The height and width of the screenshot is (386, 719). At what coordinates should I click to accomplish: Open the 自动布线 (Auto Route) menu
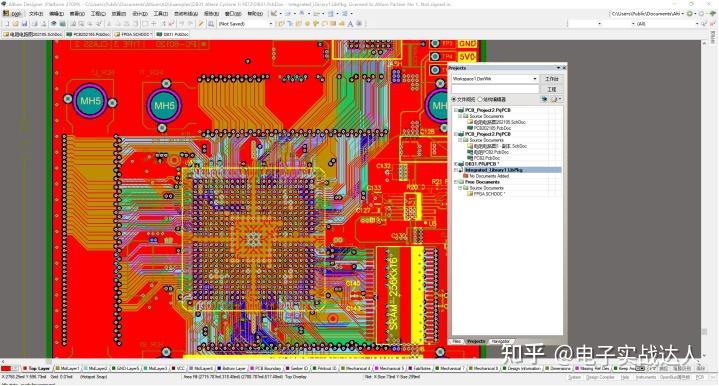[186, 14]
